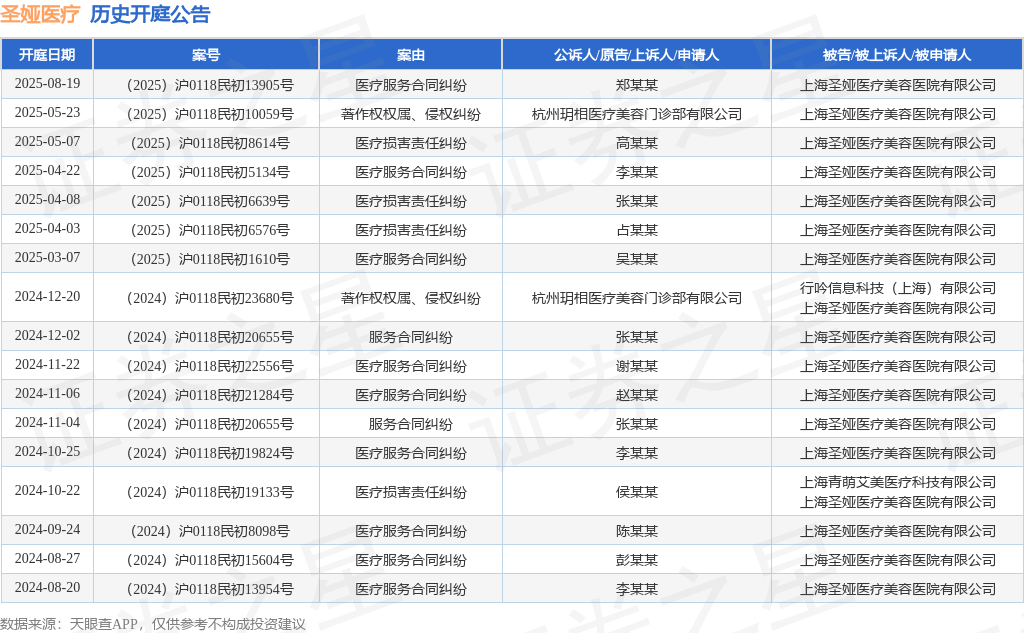Click case number 沪0118民初19824号
Screen dimensions: 1024x633
tap(234, 453)
